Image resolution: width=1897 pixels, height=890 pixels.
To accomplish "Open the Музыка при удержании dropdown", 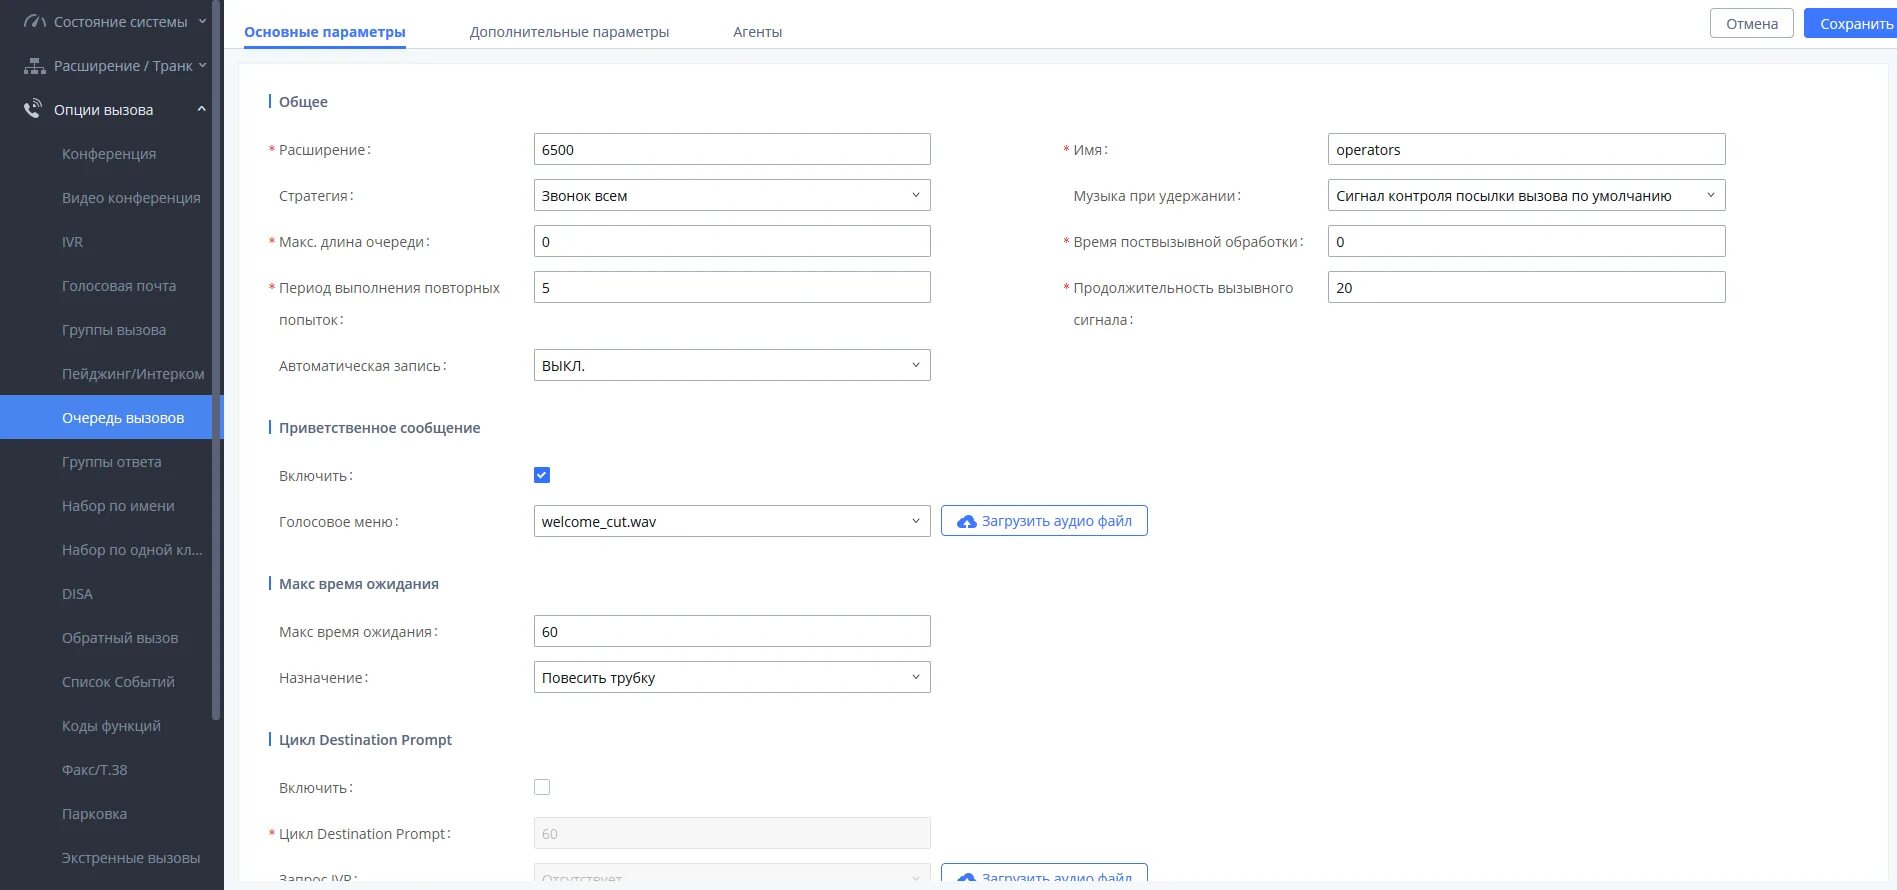I will point(1526,195).
